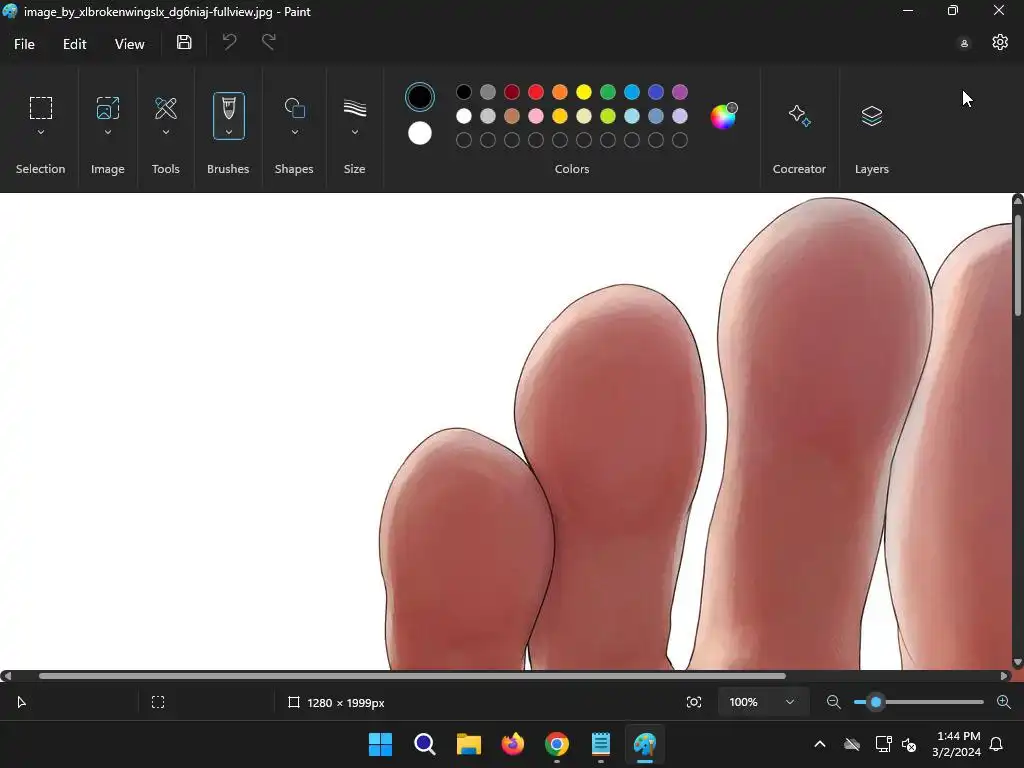This screenshot has height=768, width=1024.
Task: Open the Layers panel
Action: click(872, 116)
